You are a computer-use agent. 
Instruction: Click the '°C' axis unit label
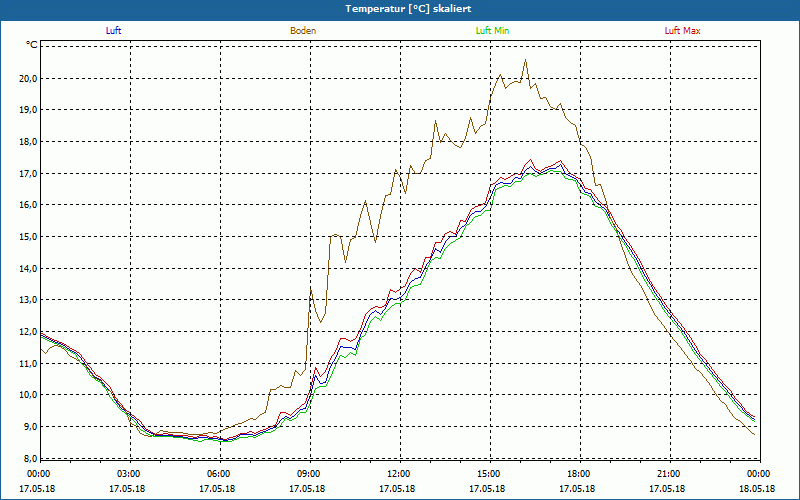(32, 45)
